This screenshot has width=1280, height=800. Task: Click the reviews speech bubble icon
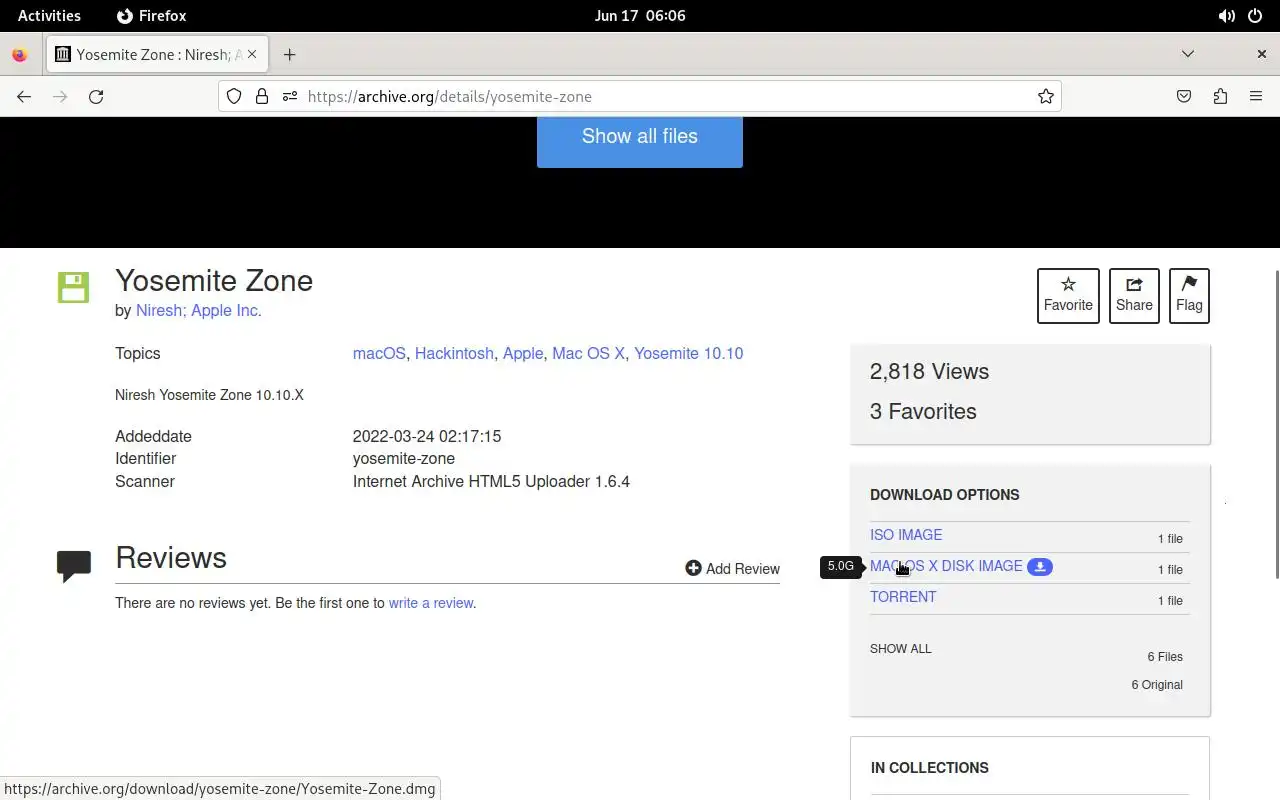pyautogui.click(x=74, y=566)
